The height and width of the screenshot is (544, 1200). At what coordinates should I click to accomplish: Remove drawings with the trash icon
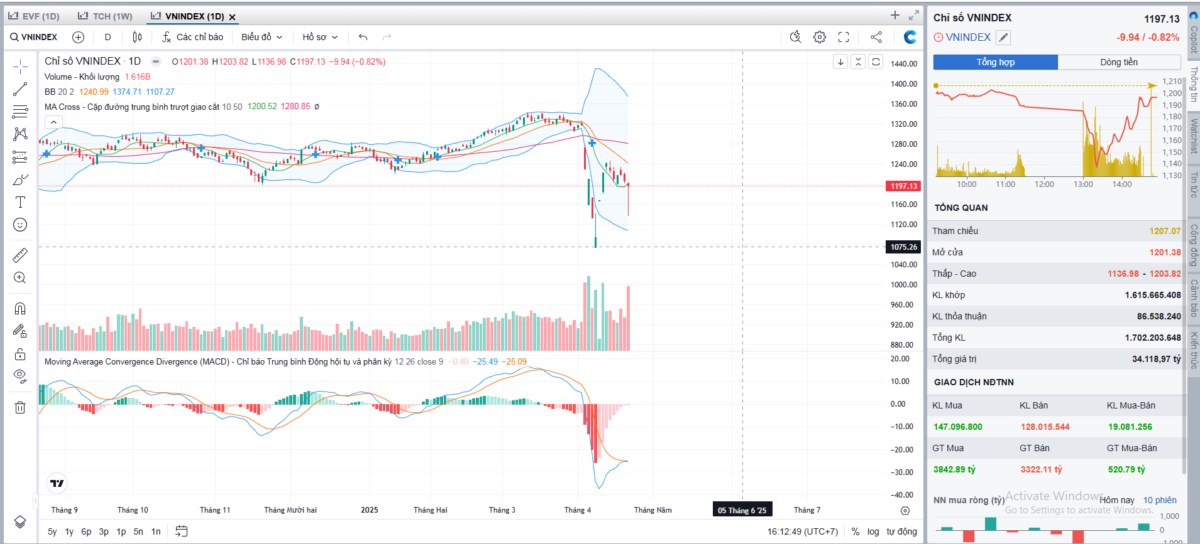coord(19,407)
